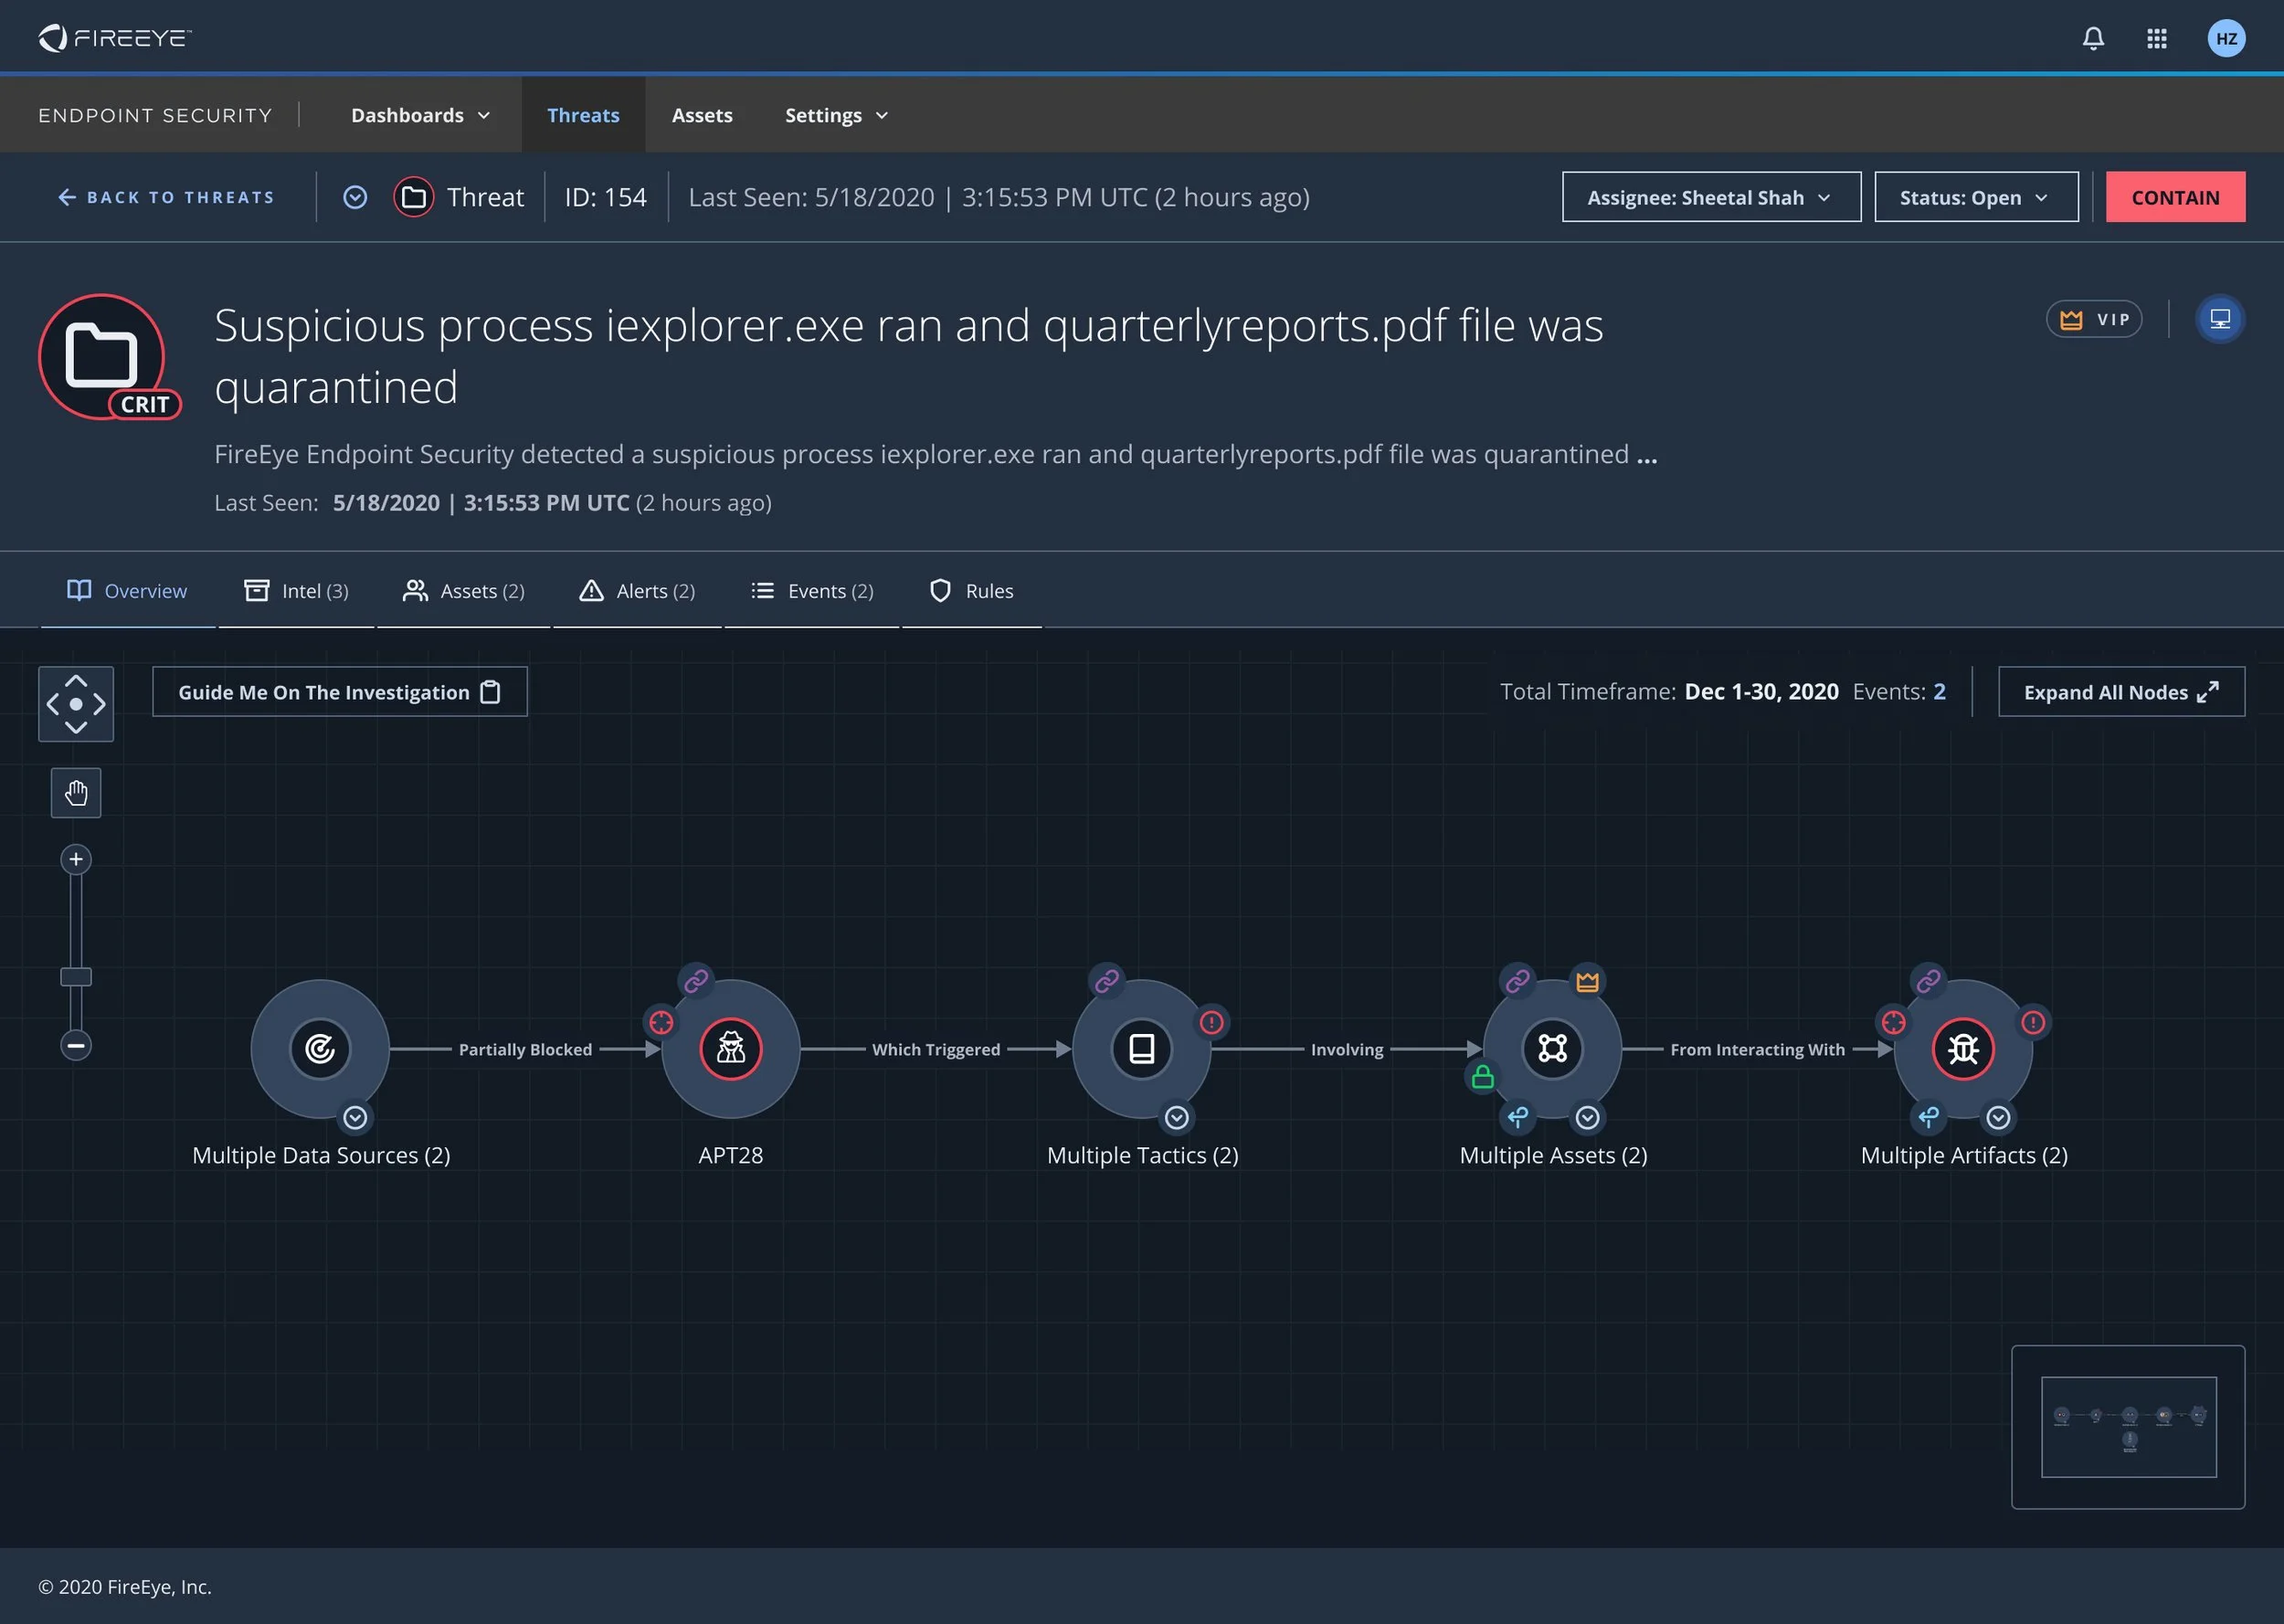Click the notifications bell icon
This screenshot has height=1624, width=2284.
point(2093,38)
